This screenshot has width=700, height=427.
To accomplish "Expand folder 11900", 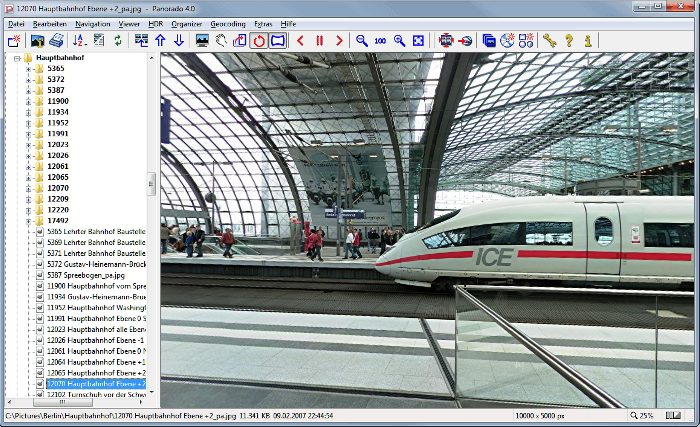I will click(29, 101).
